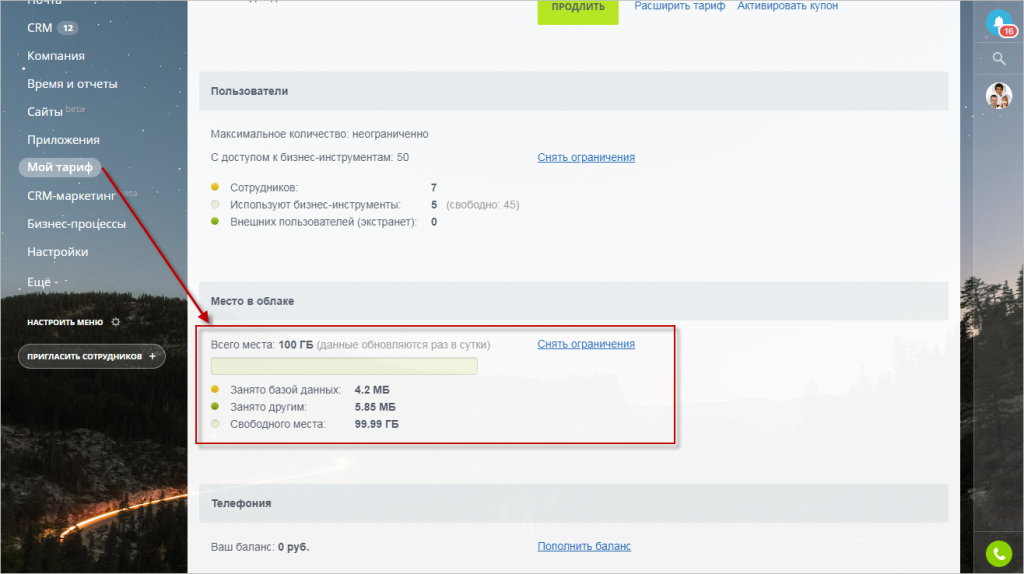Click the Всего места 100 ГБ text
Screen dimensions: 1024x574
tap(262, 345)
